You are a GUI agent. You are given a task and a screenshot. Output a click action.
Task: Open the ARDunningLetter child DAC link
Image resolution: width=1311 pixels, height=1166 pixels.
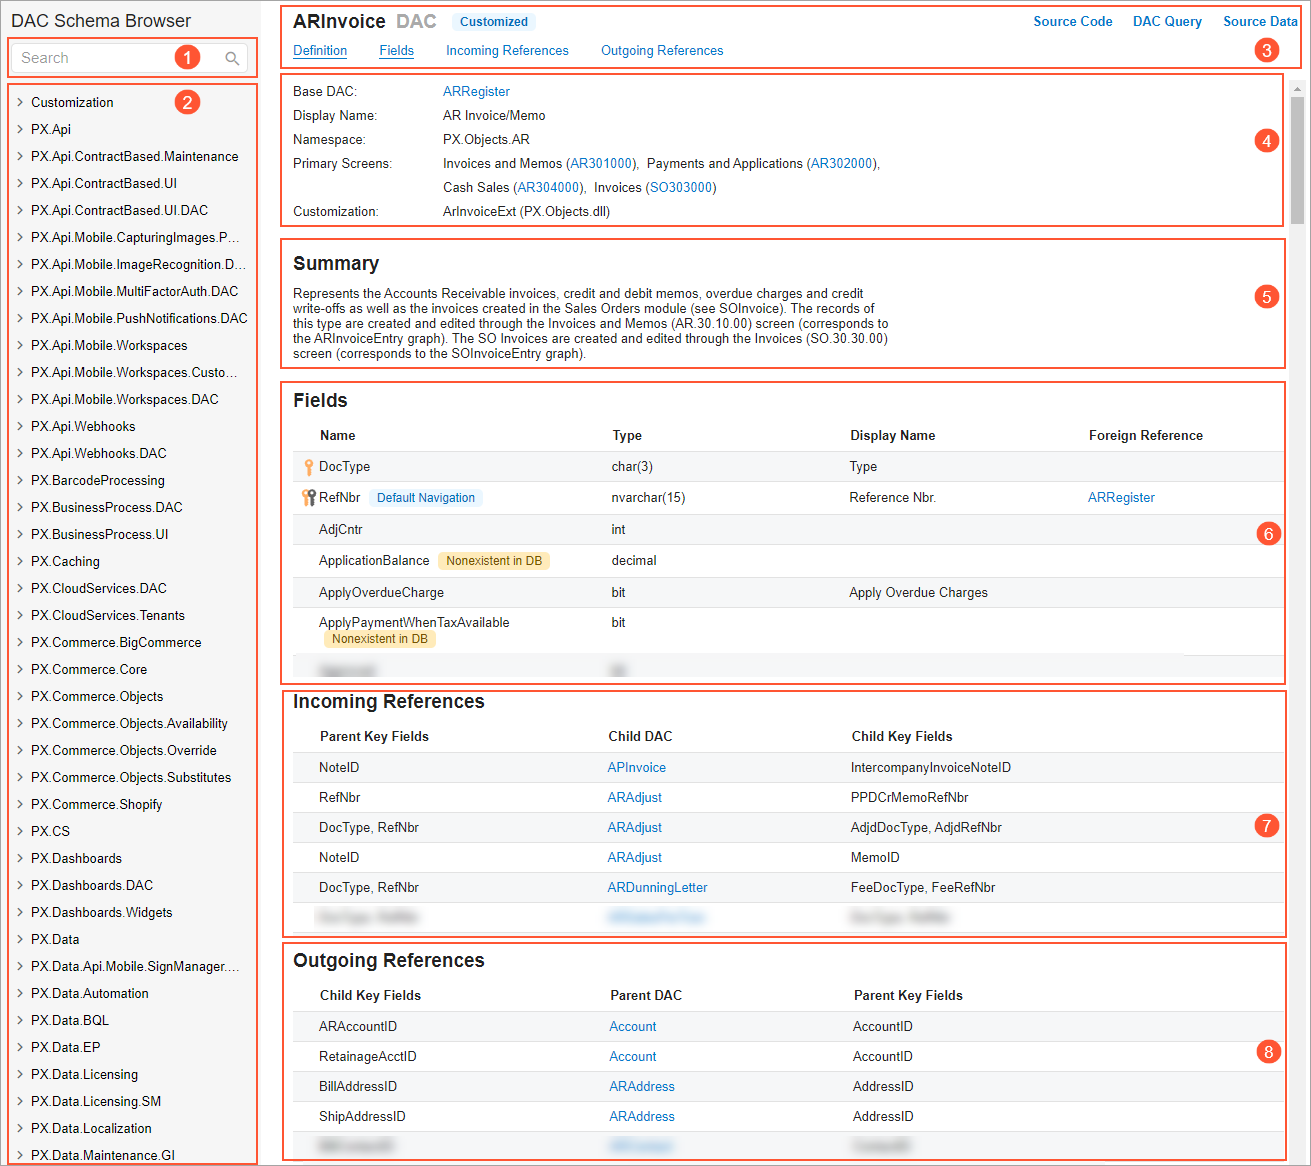657,887
